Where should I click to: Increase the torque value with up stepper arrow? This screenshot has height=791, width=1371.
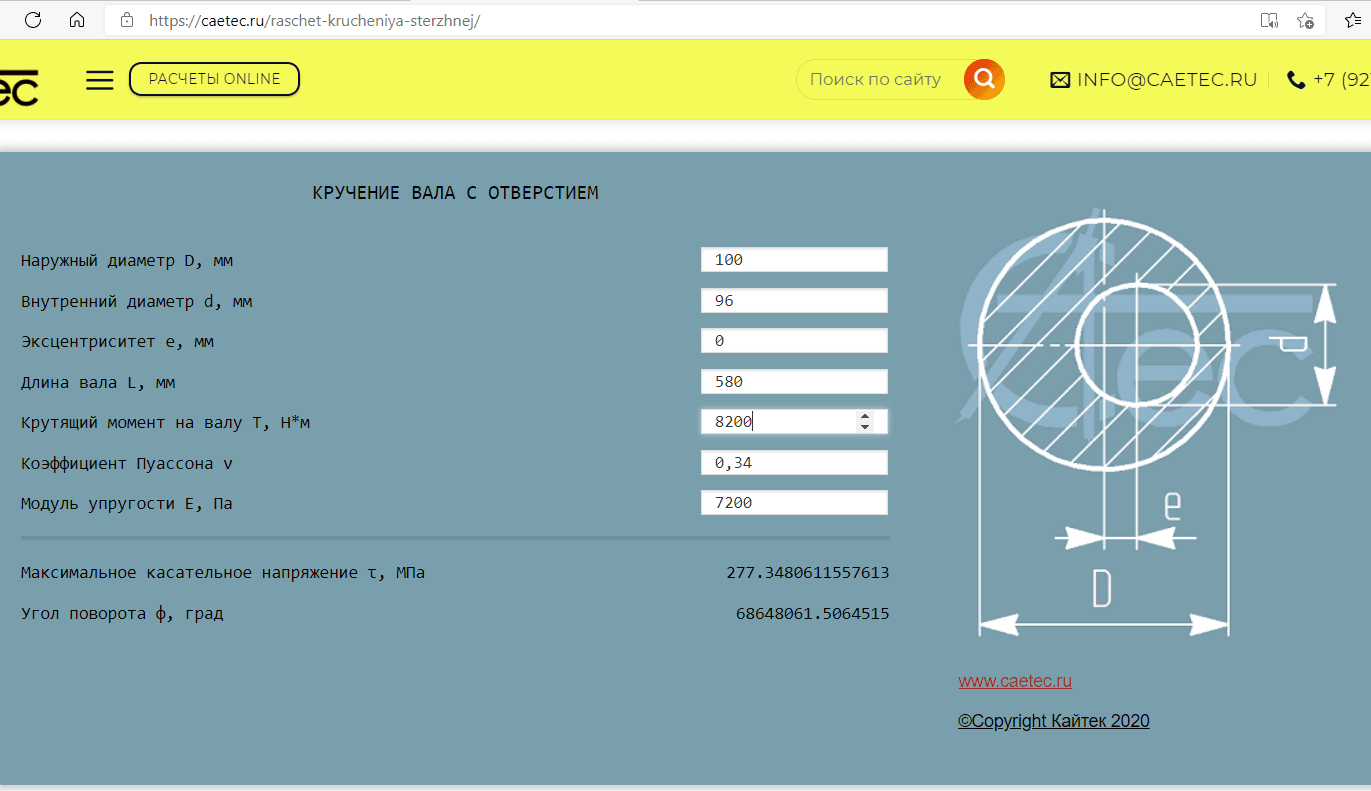(x=865, y=416)
